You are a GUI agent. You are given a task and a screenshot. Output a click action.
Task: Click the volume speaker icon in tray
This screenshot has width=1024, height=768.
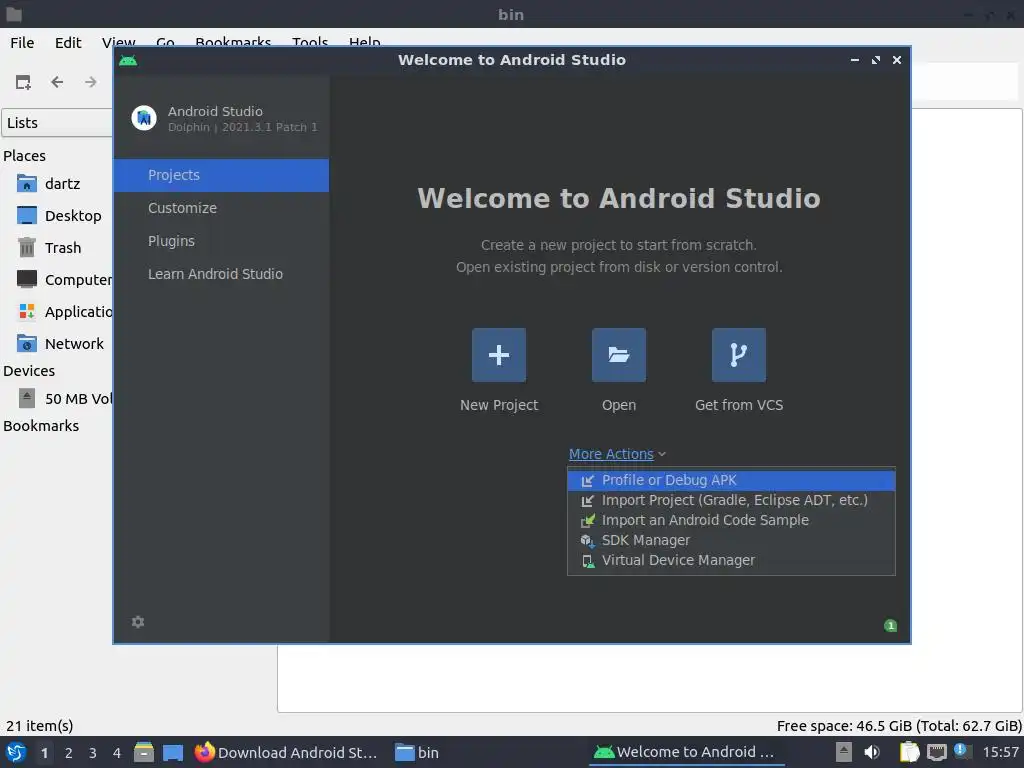pos(872,752)
